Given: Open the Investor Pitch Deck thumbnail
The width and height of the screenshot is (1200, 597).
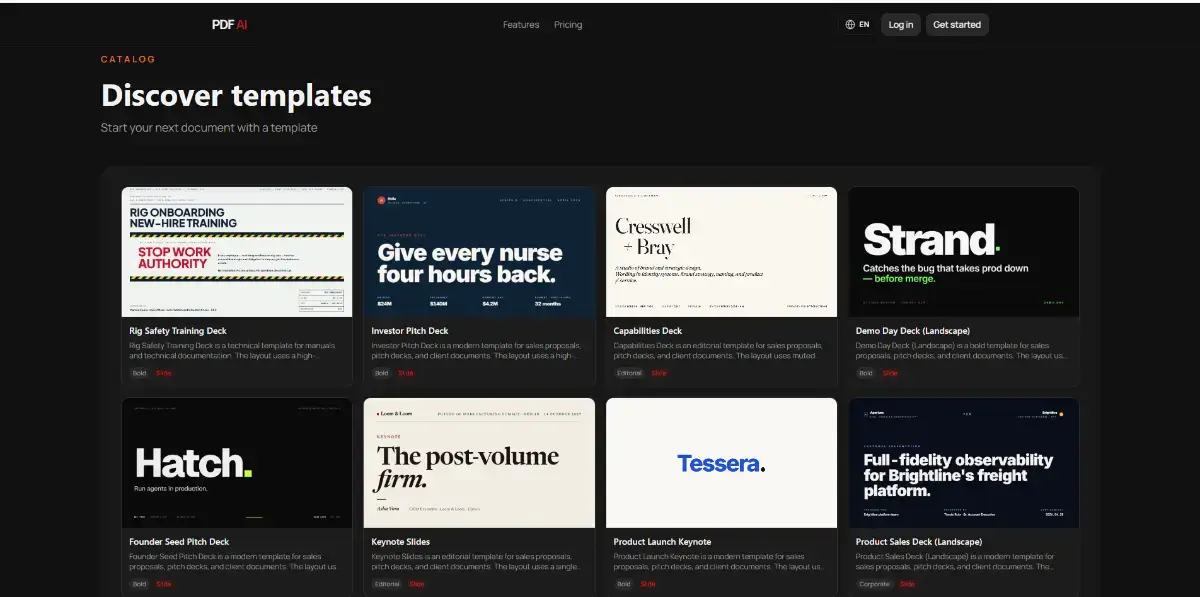Looking at the screenshot, I should point(479,252).
